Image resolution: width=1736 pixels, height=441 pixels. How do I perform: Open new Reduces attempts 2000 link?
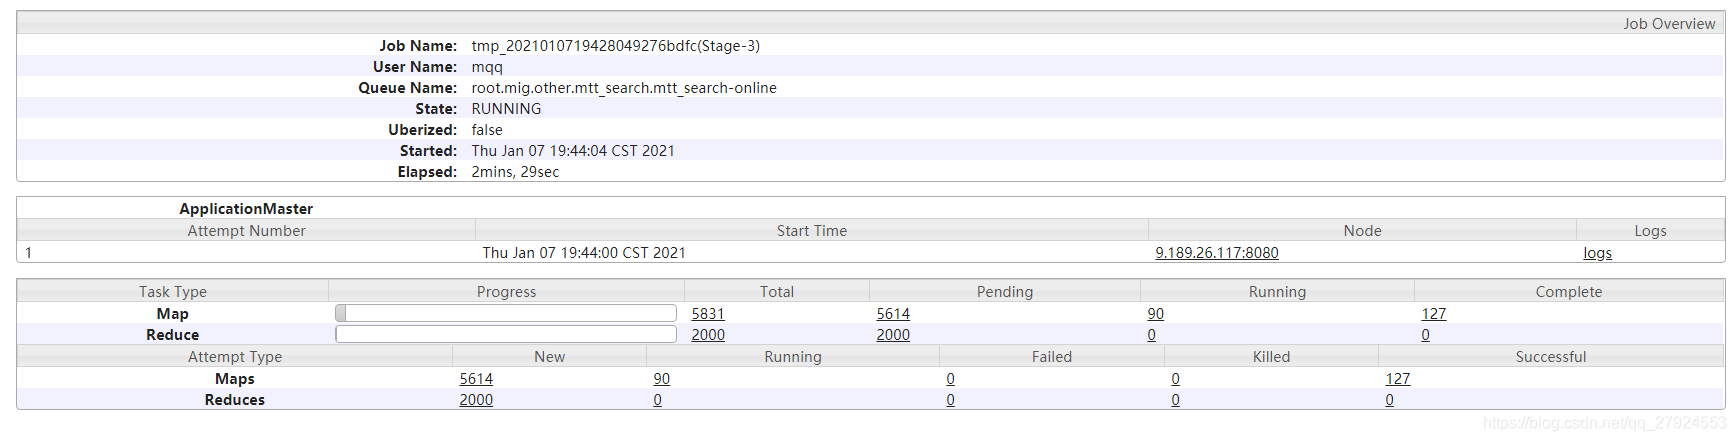(x=476, y=400)
